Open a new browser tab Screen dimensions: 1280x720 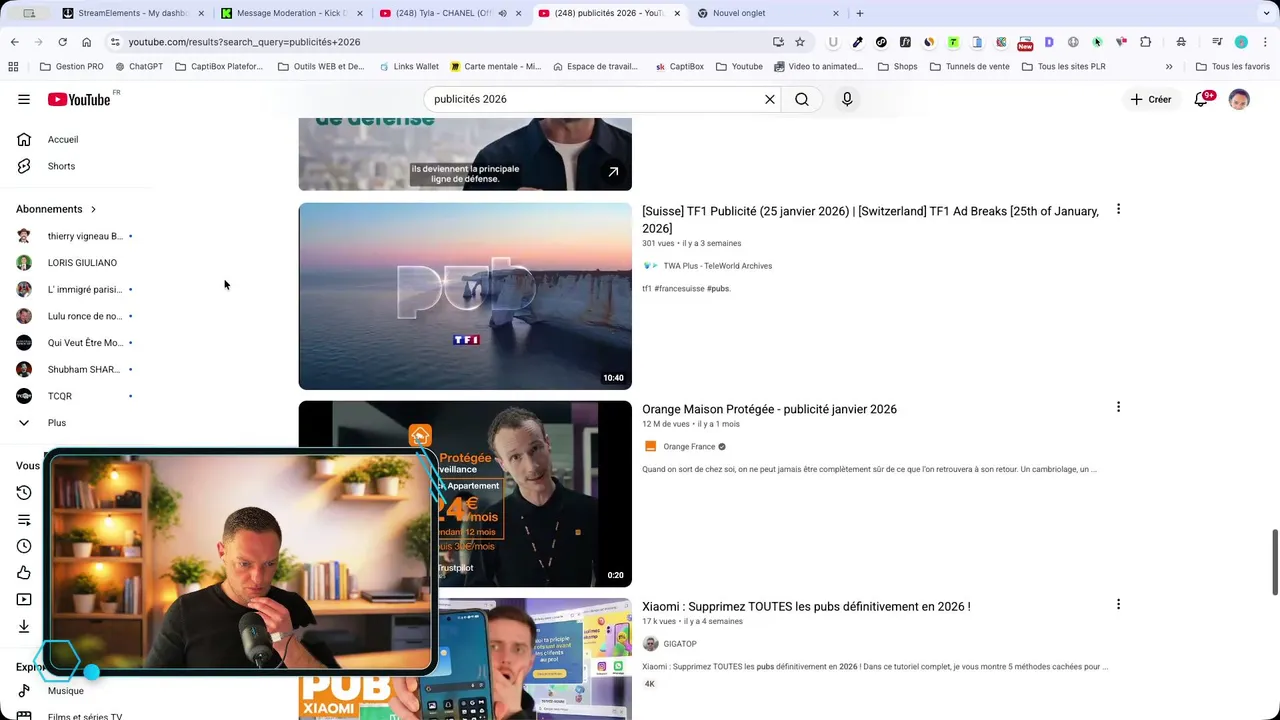tap(860, 13)
